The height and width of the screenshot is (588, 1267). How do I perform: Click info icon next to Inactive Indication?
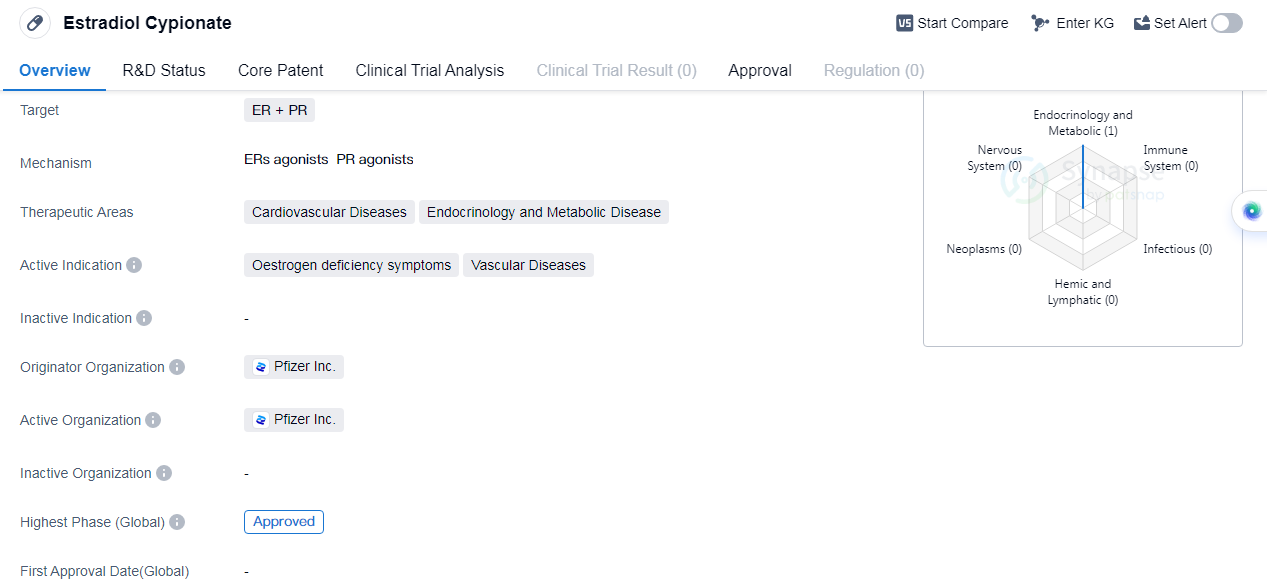point(144,318)
